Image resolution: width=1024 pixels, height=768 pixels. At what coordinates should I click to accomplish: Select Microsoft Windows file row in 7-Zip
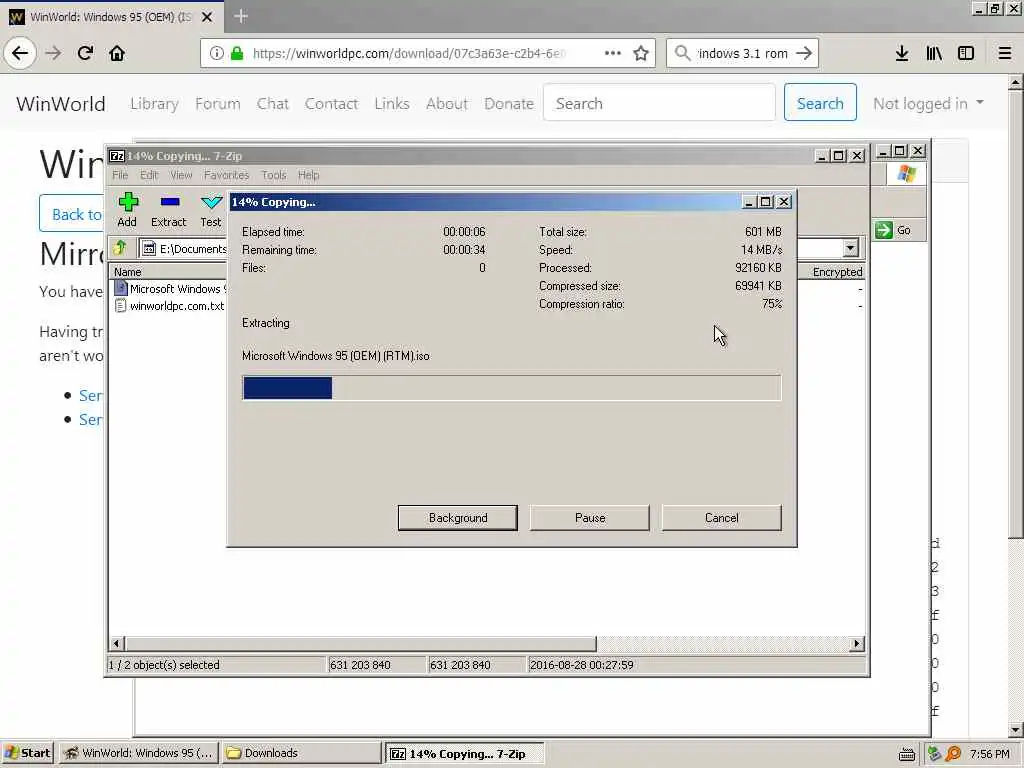tap(170, 289)
